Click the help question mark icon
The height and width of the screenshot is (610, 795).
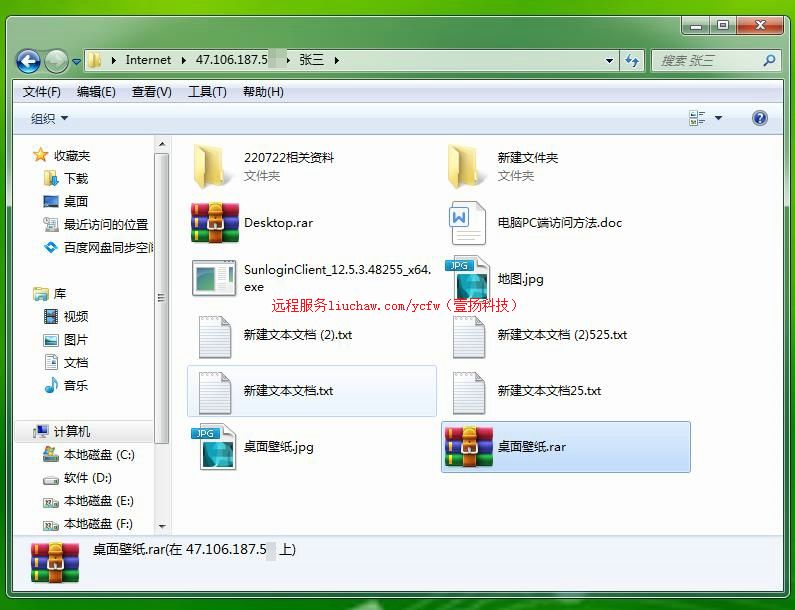759,118
